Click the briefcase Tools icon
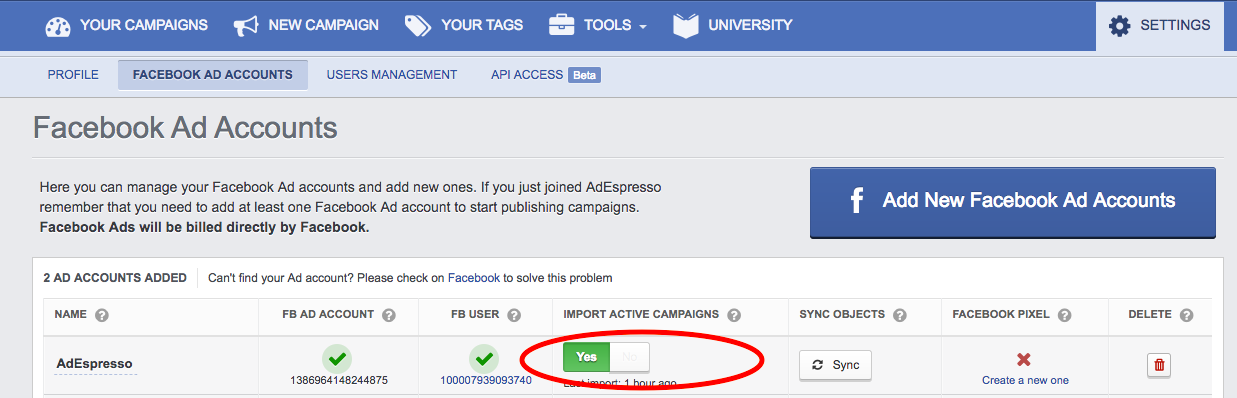This screenshot has height=398, width=1237. pos(562,26)
